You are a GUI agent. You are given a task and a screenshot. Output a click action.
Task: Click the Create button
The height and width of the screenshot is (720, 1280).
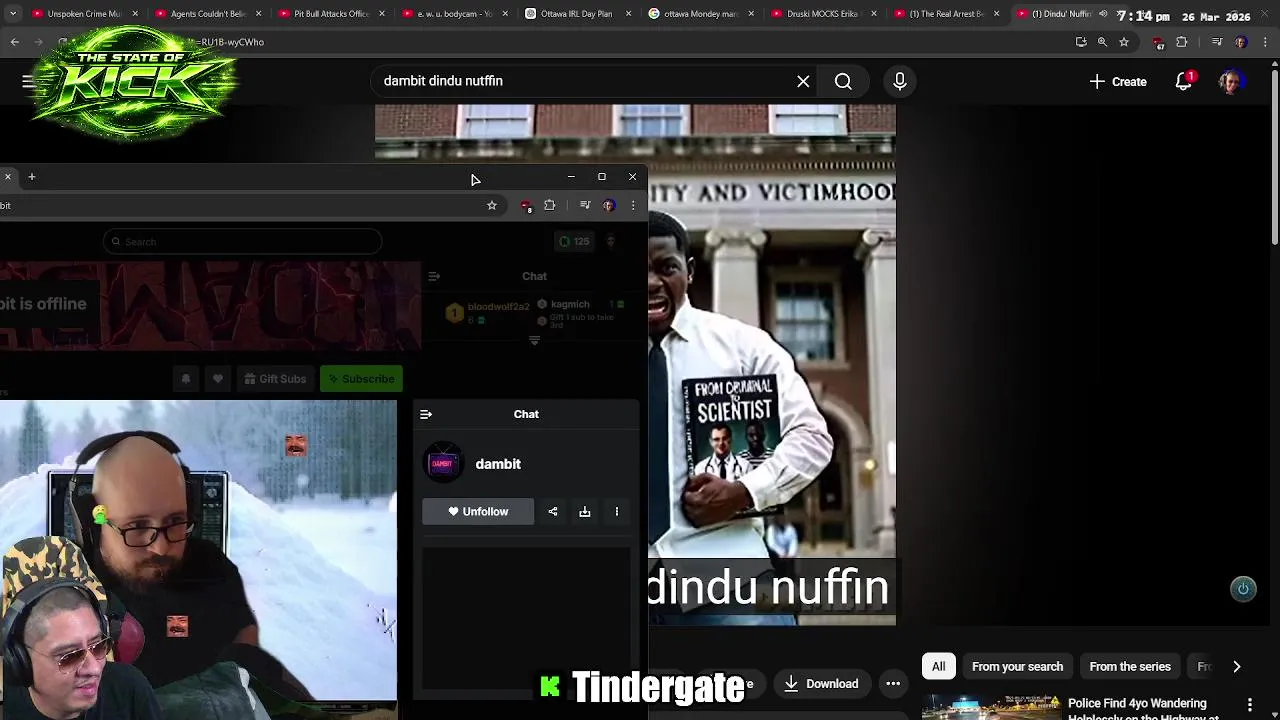click(x=1118, y=81)
